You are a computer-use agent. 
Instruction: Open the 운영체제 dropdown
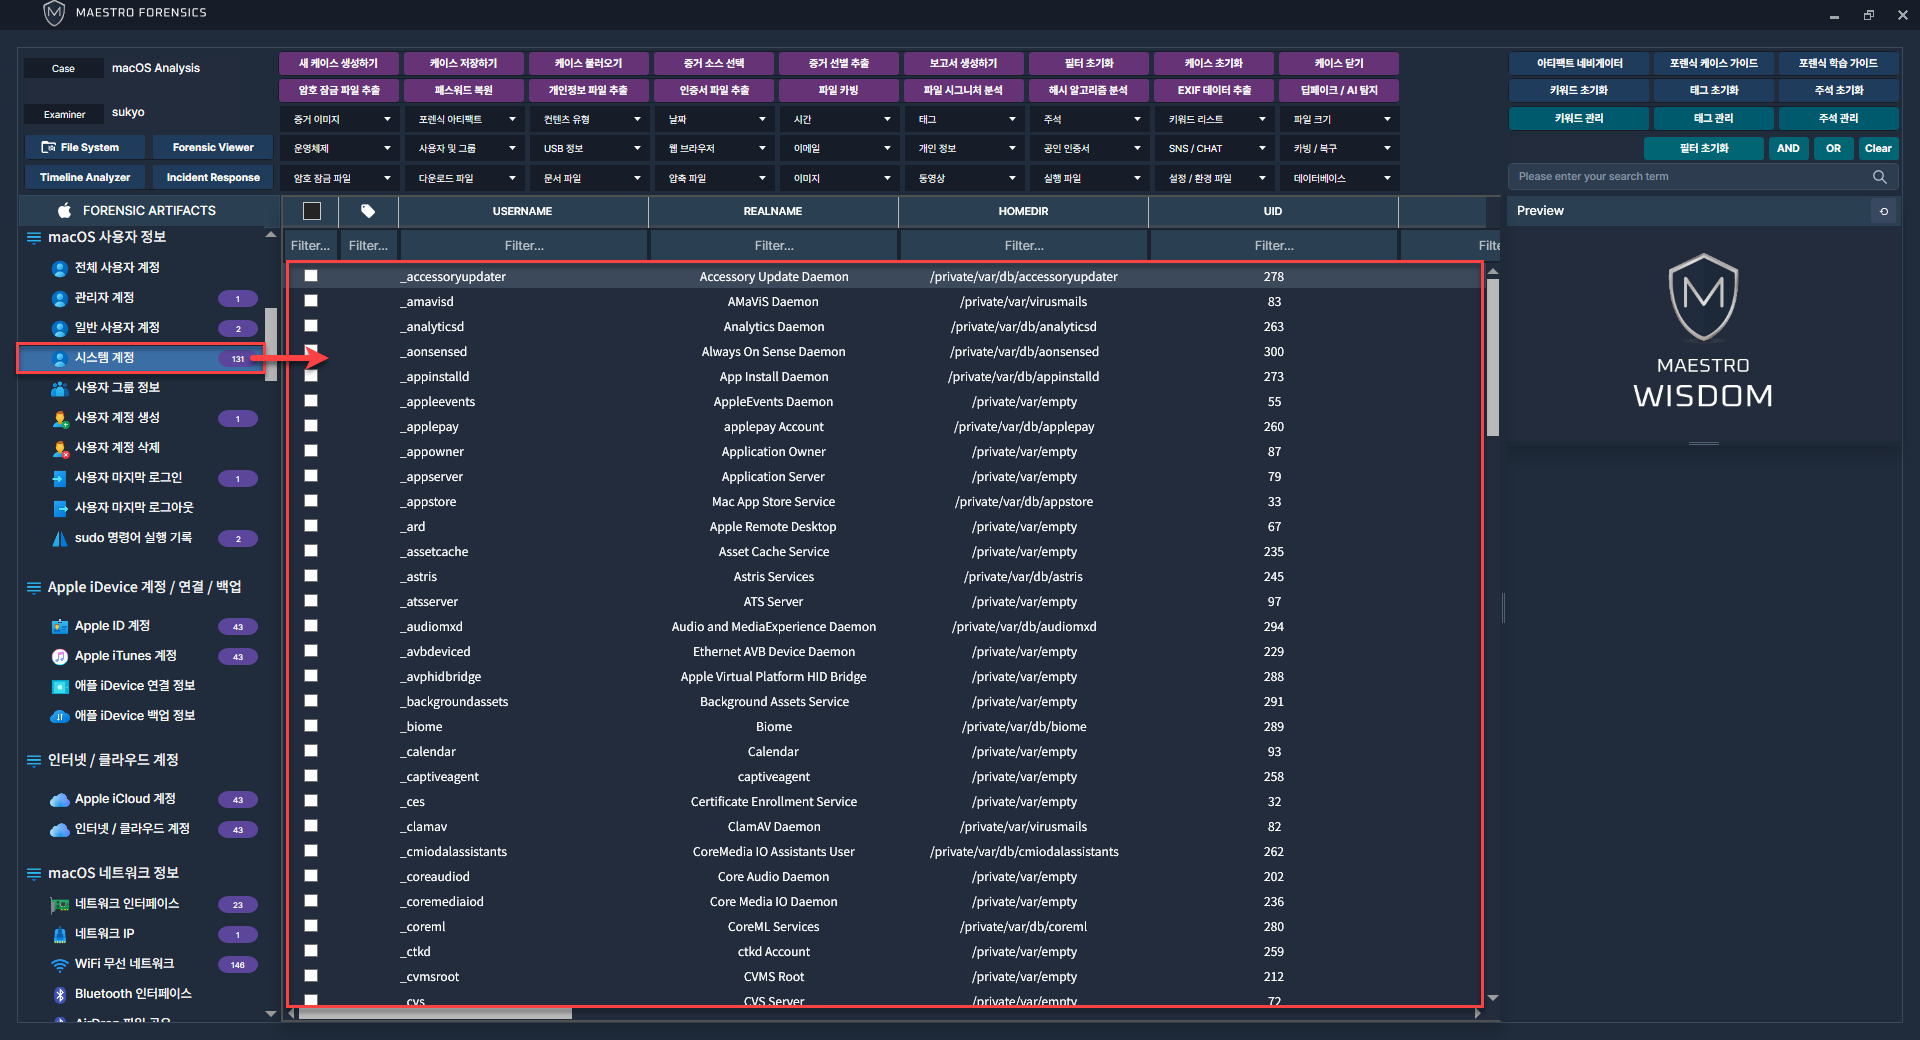340,148
